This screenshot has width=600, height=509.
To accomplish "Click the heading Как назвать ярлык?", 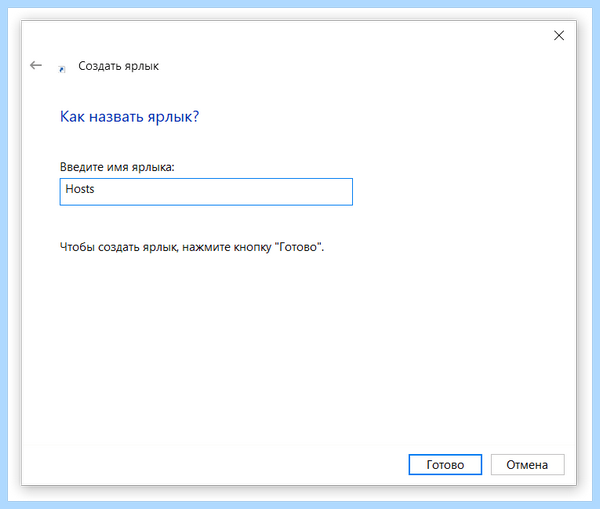I will coord(129,116).
